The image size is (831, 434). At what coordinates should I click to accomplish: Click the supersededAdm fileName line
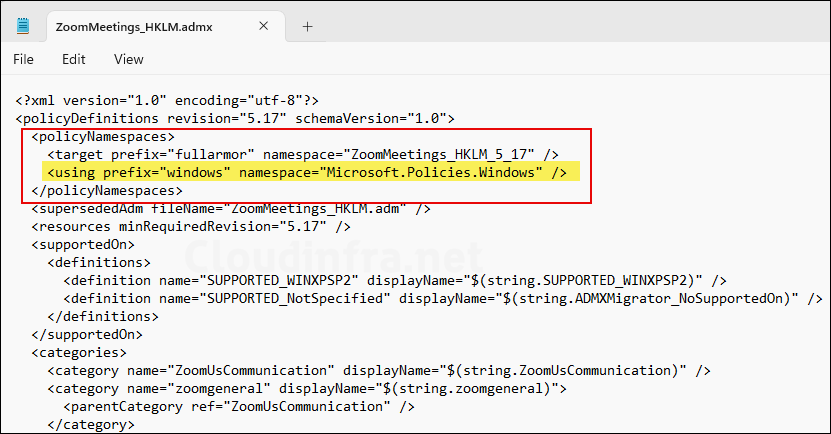tap(231, 209)
